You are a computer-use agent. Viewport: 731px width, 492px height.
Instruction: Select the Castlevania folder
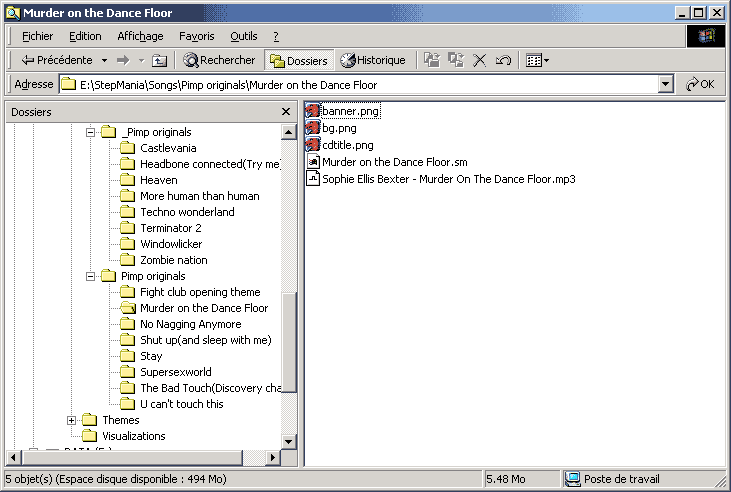pos(168,148)
